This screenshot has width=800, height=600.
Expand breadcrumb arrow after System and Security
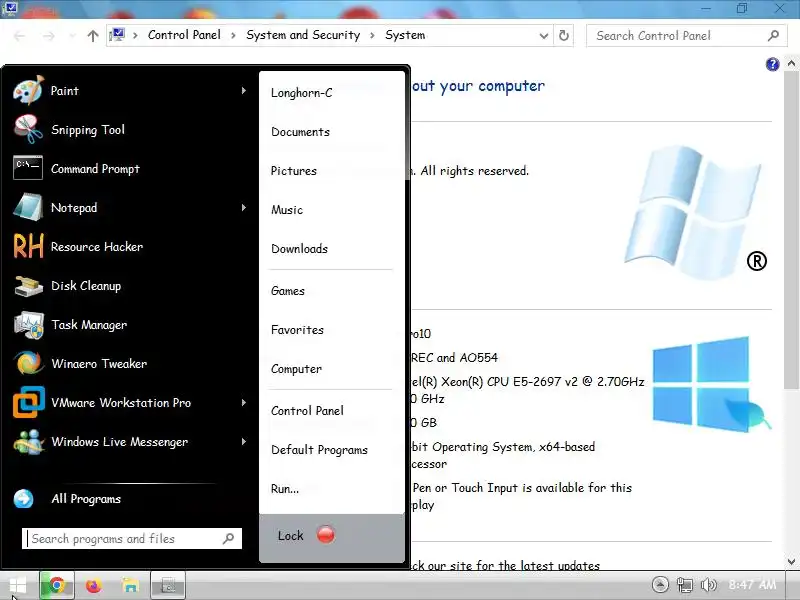(372, 35)
